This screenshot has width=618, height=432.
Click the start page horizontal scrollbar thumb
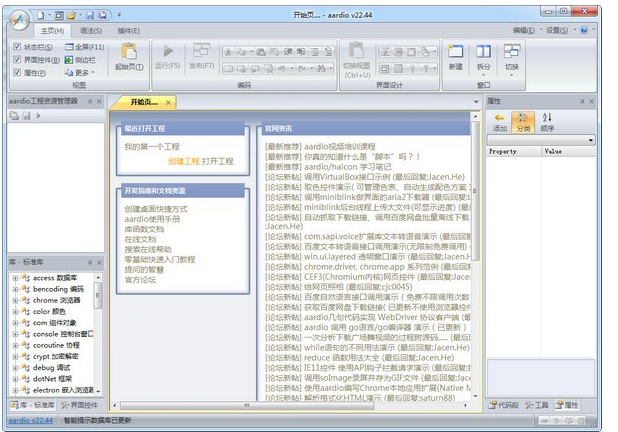click(x=247, y=405)
